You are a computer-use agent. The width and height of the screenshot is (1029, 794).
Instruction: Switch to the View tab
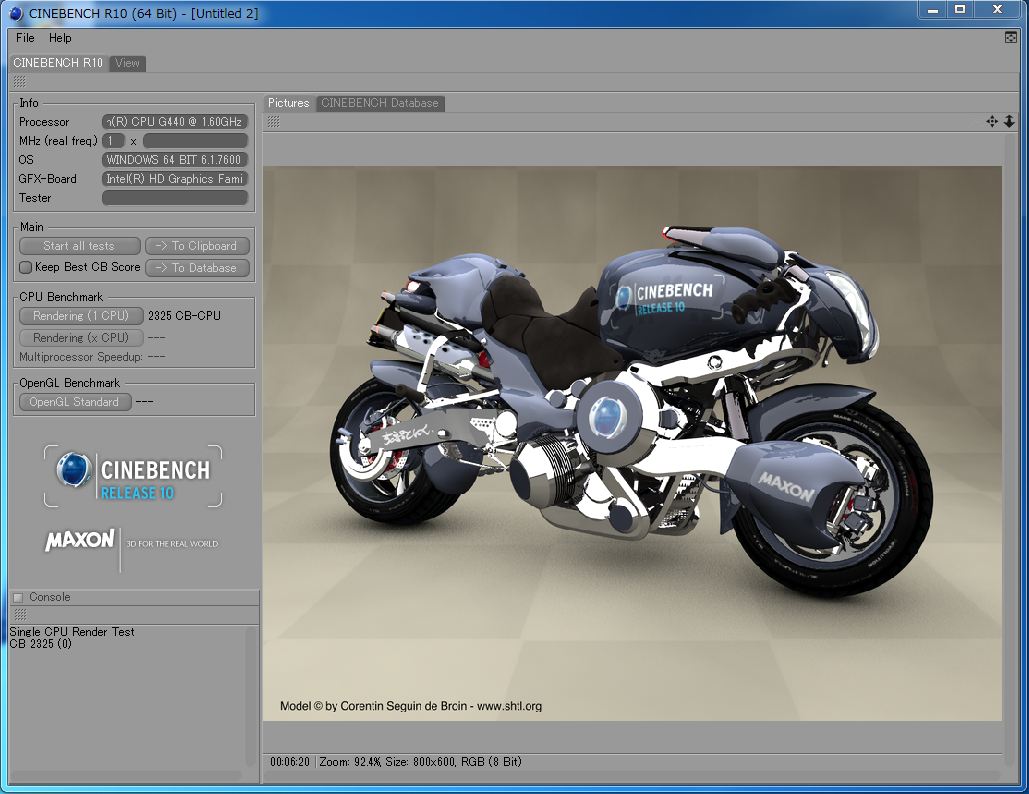coord(127,63)
